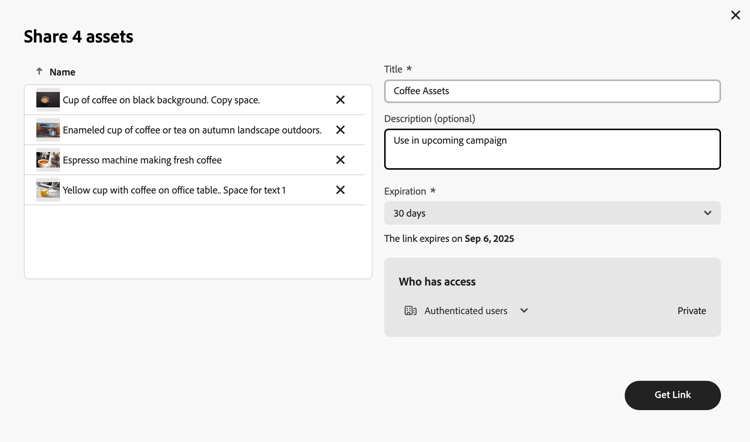Image resolution: width=750 pixels, height=442 pixels.
Task: Sort assets by the Name column header
Action: pyautogui.click(x=62, y=72)
